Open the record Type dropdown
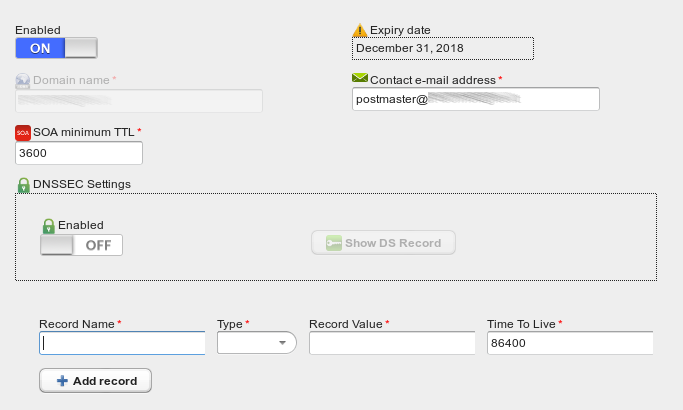 [x=257, y=342]
